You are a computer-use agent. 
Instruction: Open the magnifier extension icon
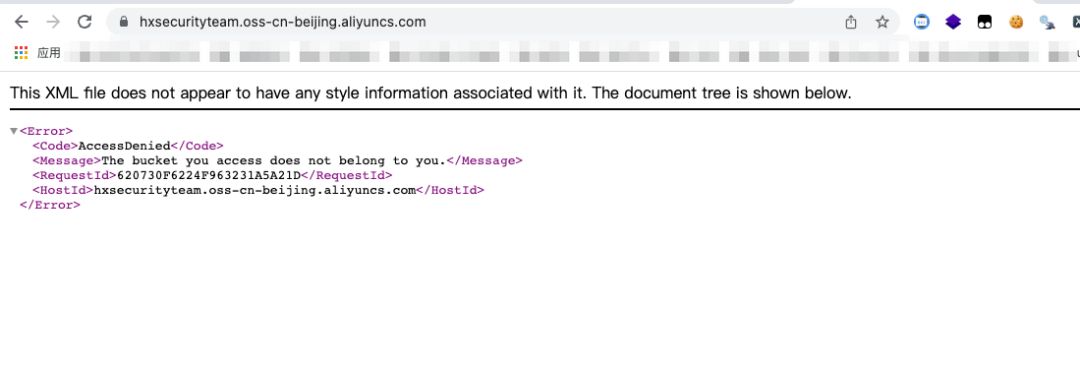click(x=1048, y=23)
